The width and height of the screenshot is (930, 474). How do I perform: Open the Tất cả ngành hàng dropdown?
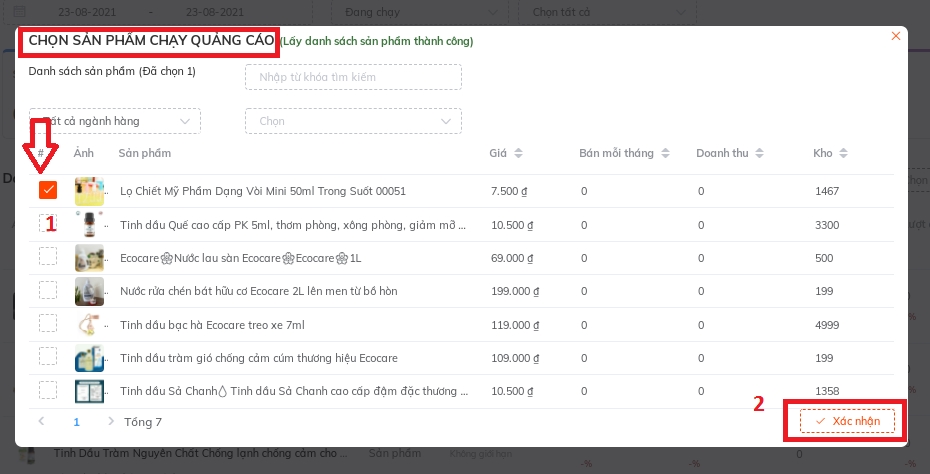115,121
